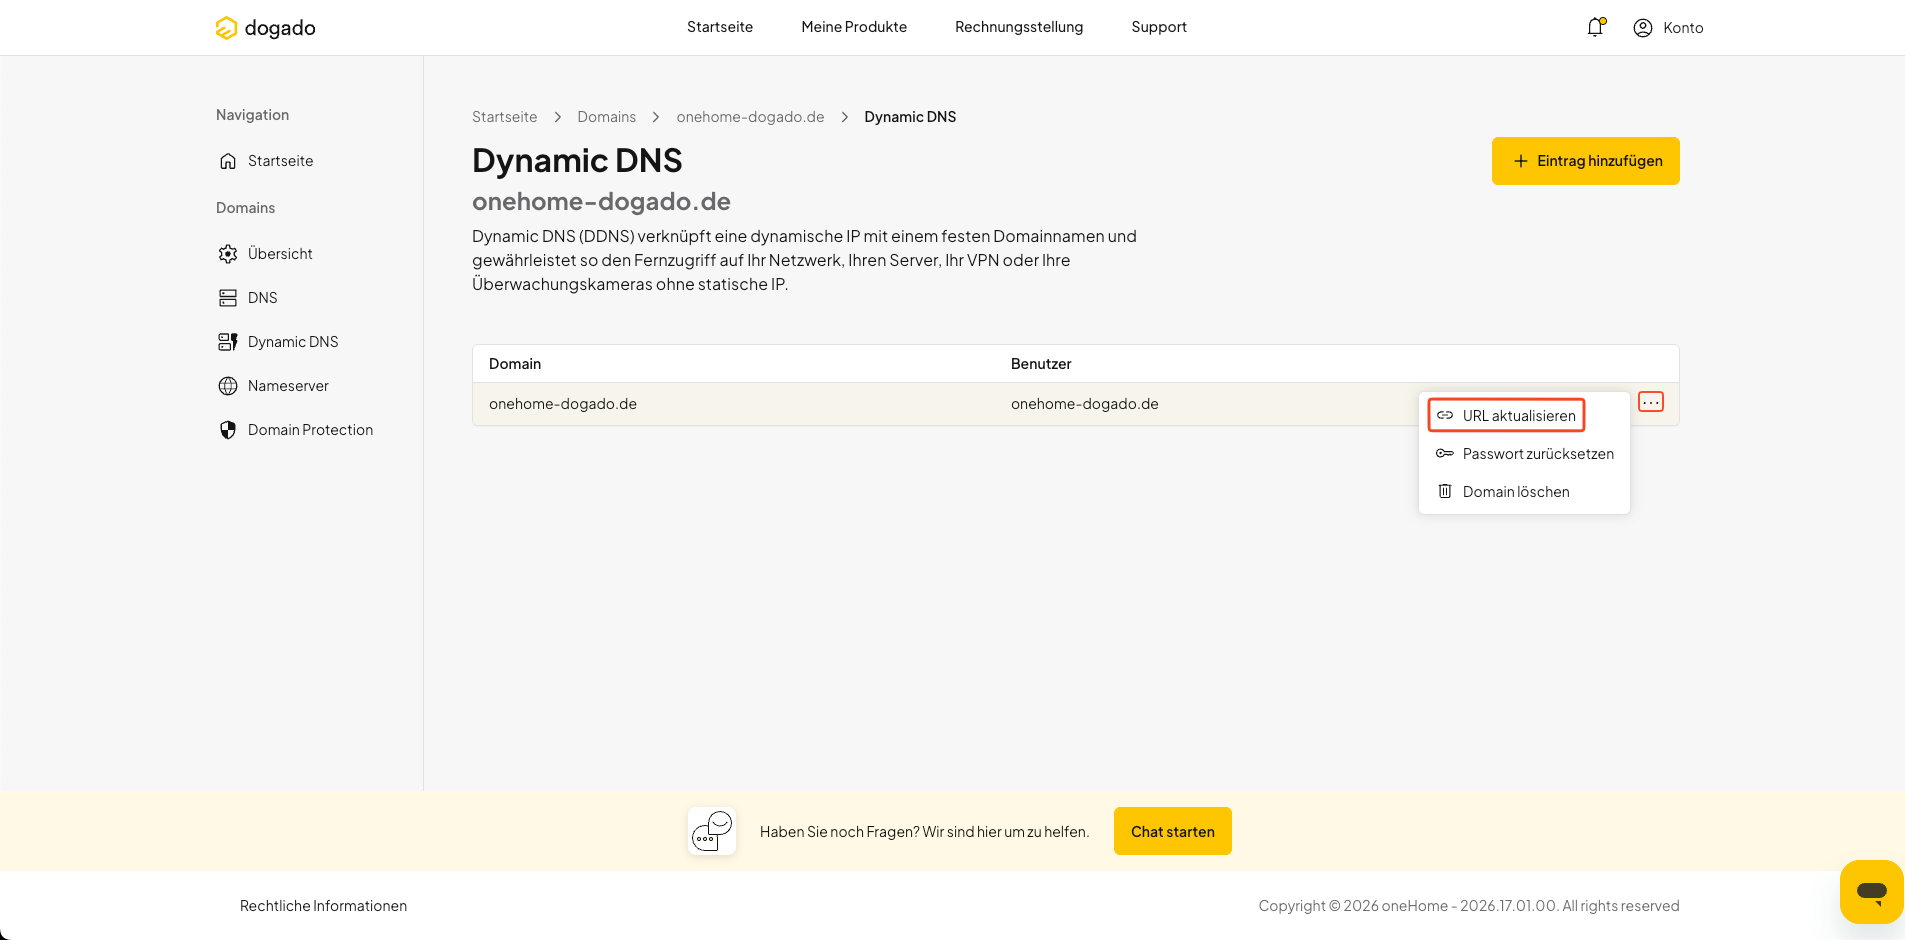Open Rechnungsstellung in top navigation
The width and height of the screenshot is (1905, 940).
[x=1019, y=27]
